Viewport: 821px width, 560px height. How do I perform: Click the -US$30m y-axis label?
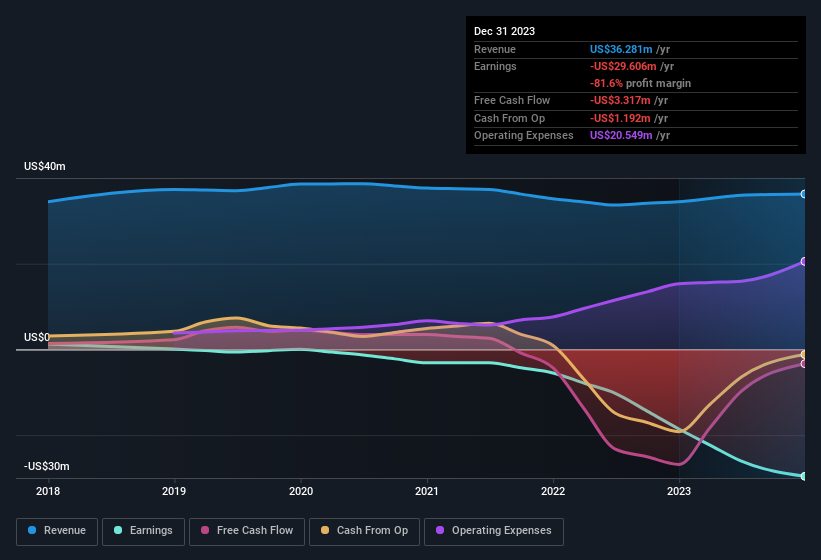pyautogui.click(x=47, y=466)
